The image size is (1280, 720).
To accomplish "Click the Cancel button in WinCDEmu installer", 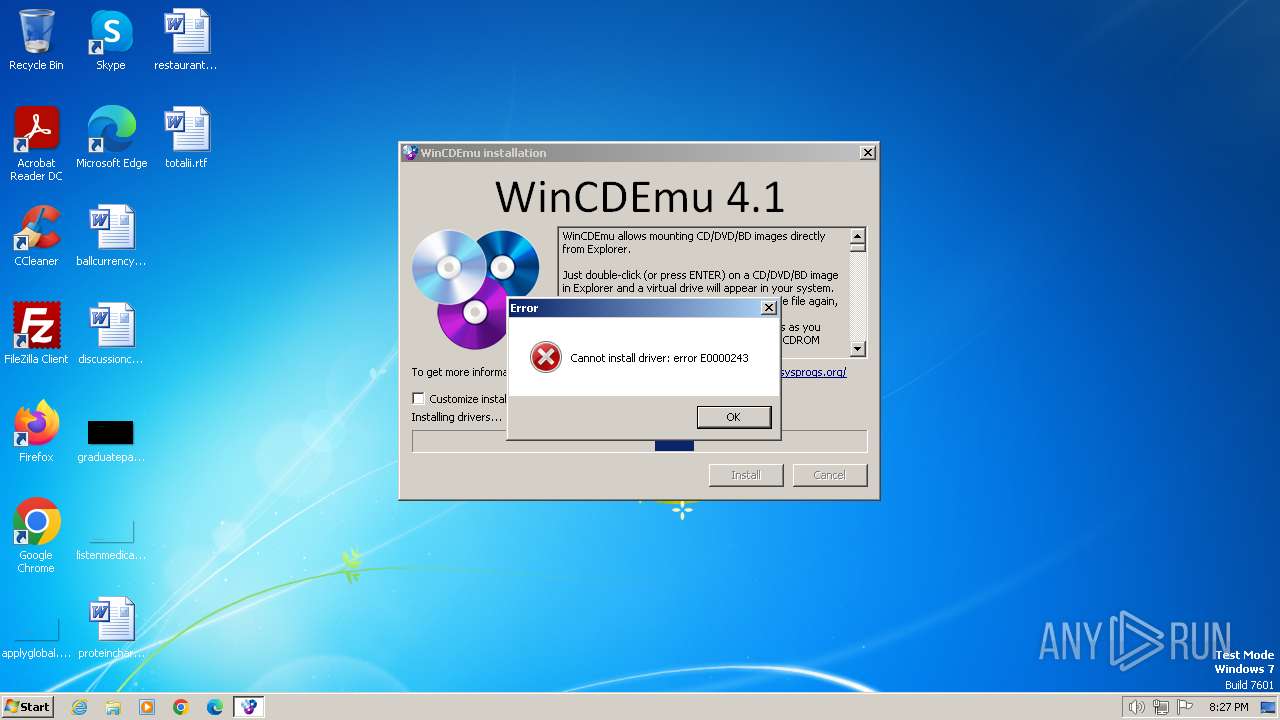I will click(x=829, y=475).
